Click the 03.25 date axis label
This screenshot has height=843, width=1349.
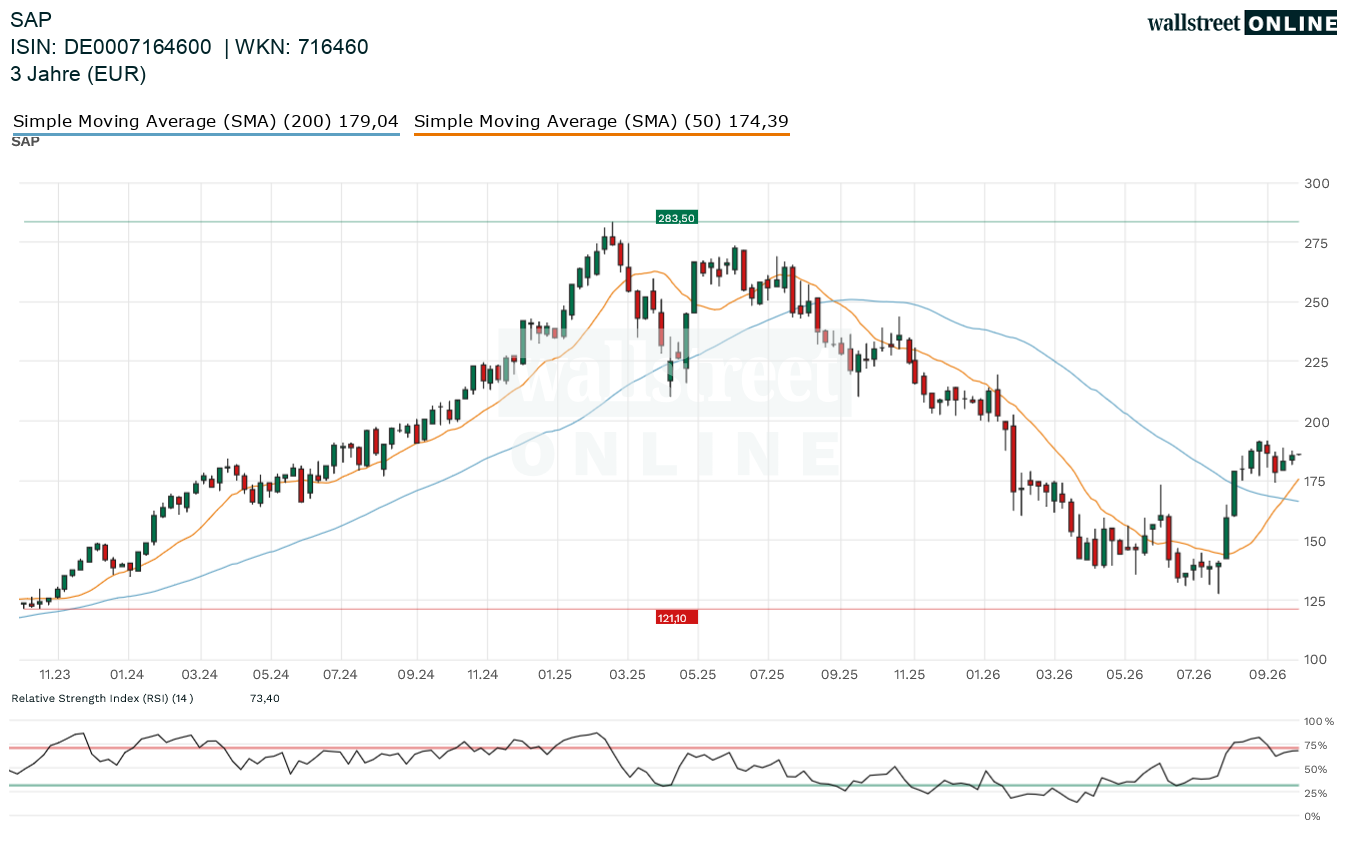click(x=628, y=675)
